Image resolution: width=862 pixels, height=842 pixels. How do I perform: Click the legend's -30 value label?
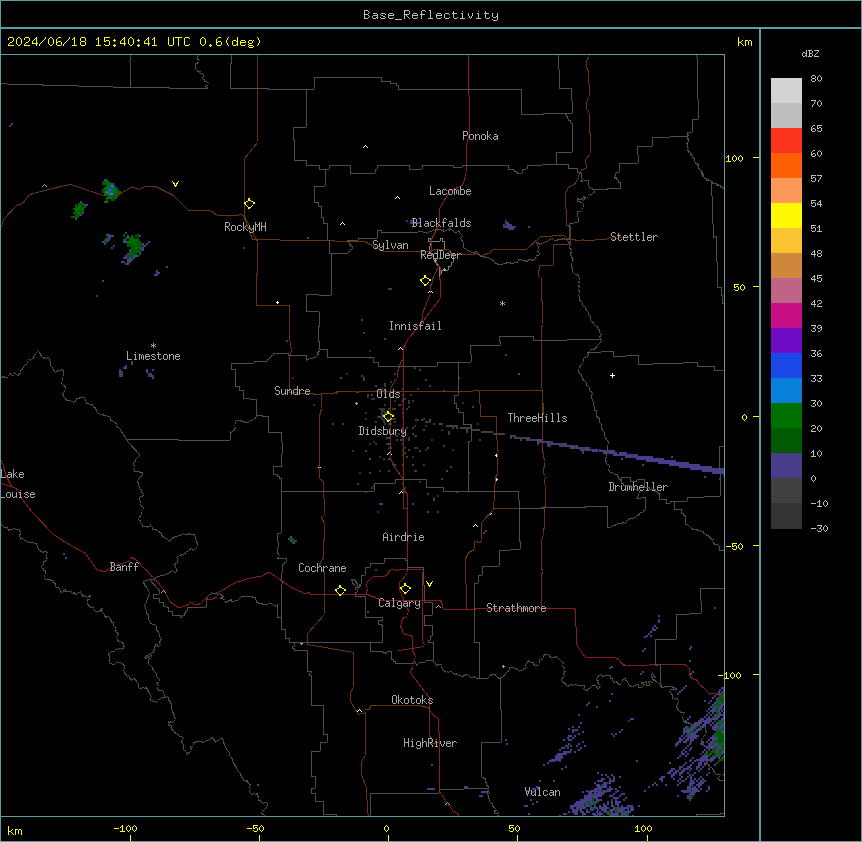(x=819, y=528)
